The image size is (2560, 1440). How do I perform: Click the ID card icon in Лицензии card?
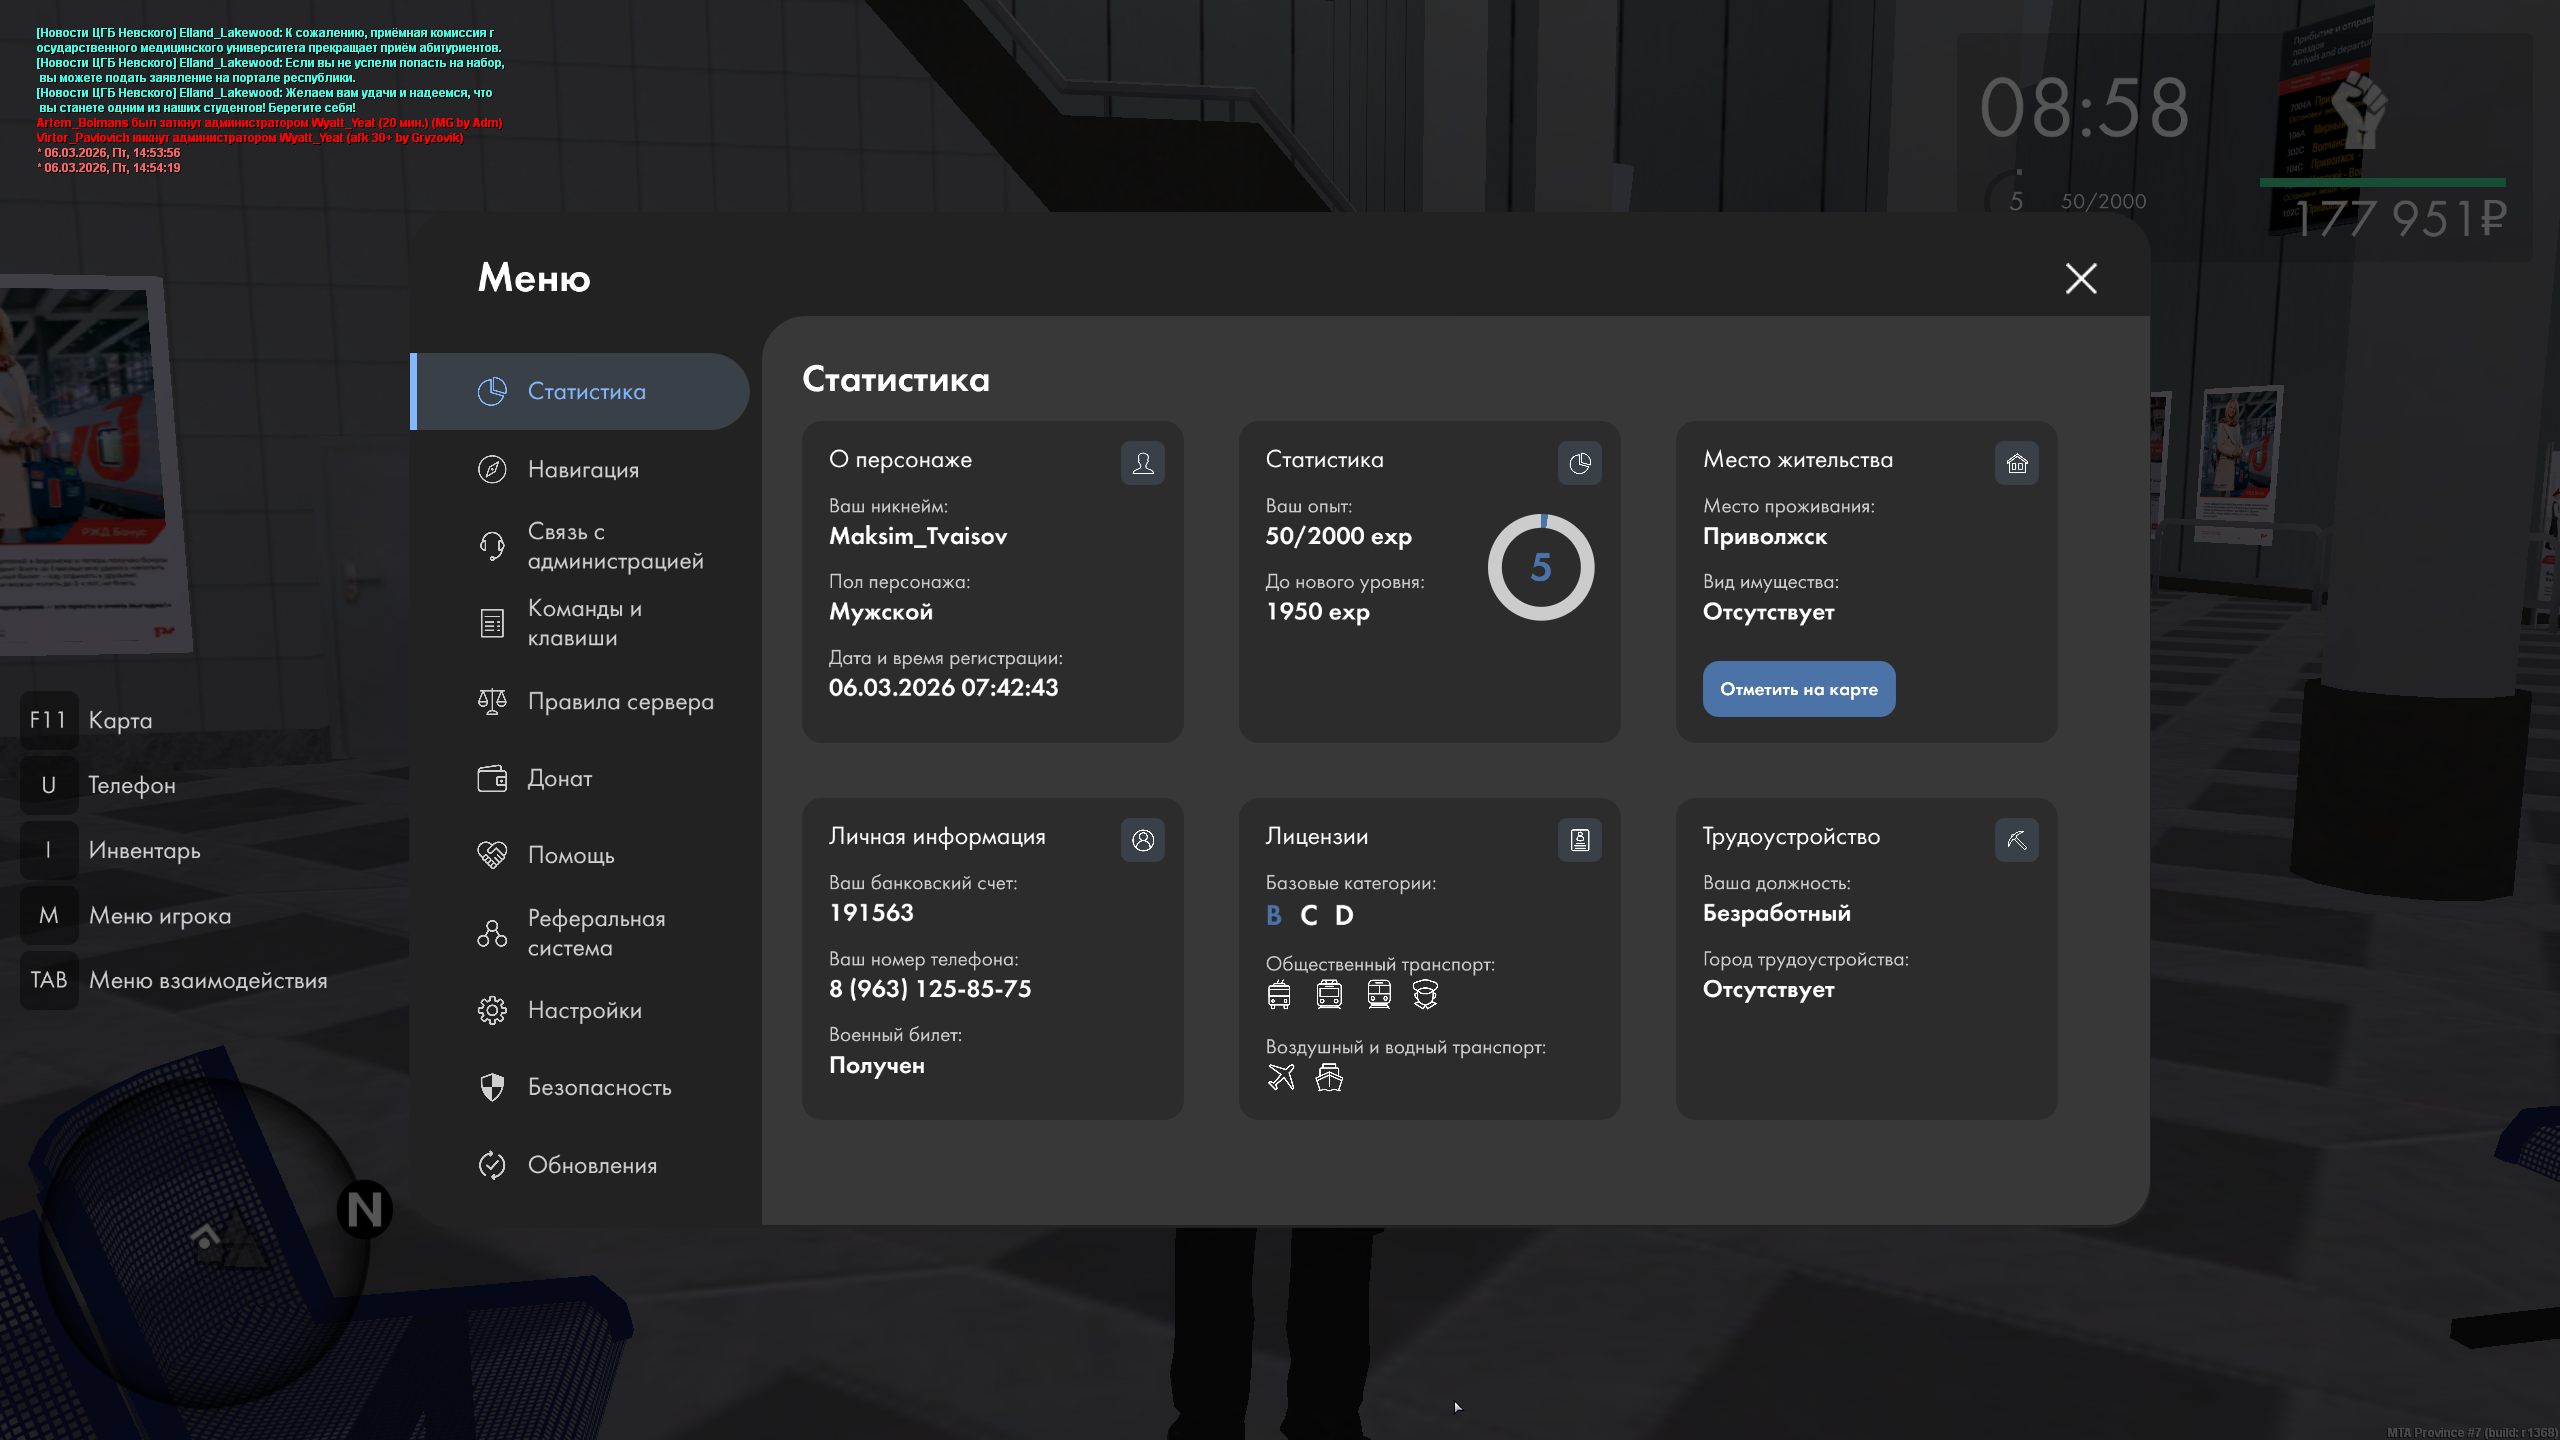coord(1579,840)
